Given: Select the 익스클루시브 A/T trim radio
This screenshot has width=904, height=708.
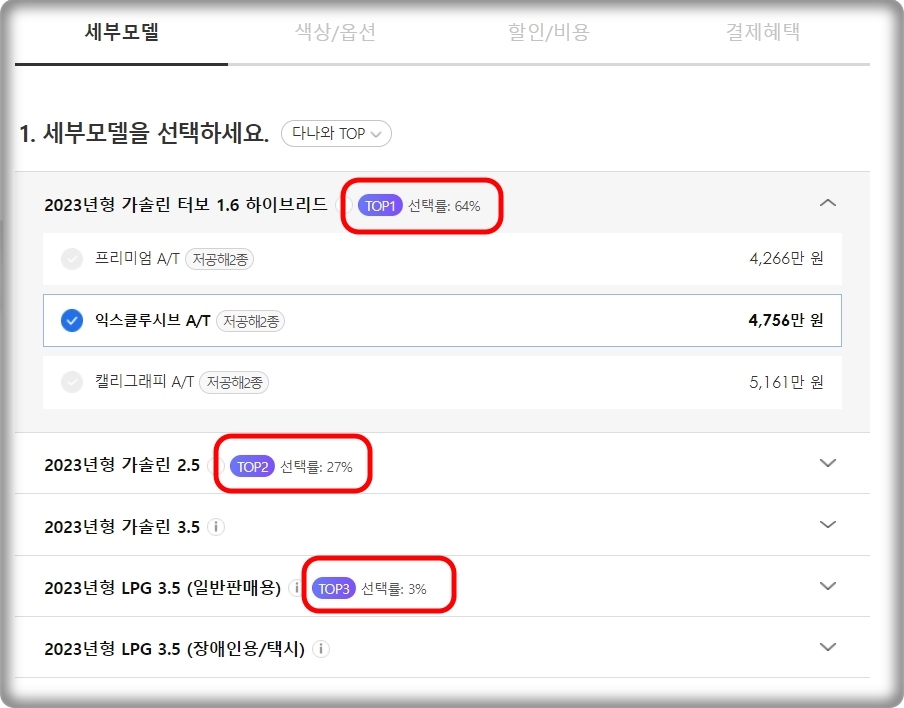Looking at the screenshot, I should pyautogui.click(x=72, y=321).
